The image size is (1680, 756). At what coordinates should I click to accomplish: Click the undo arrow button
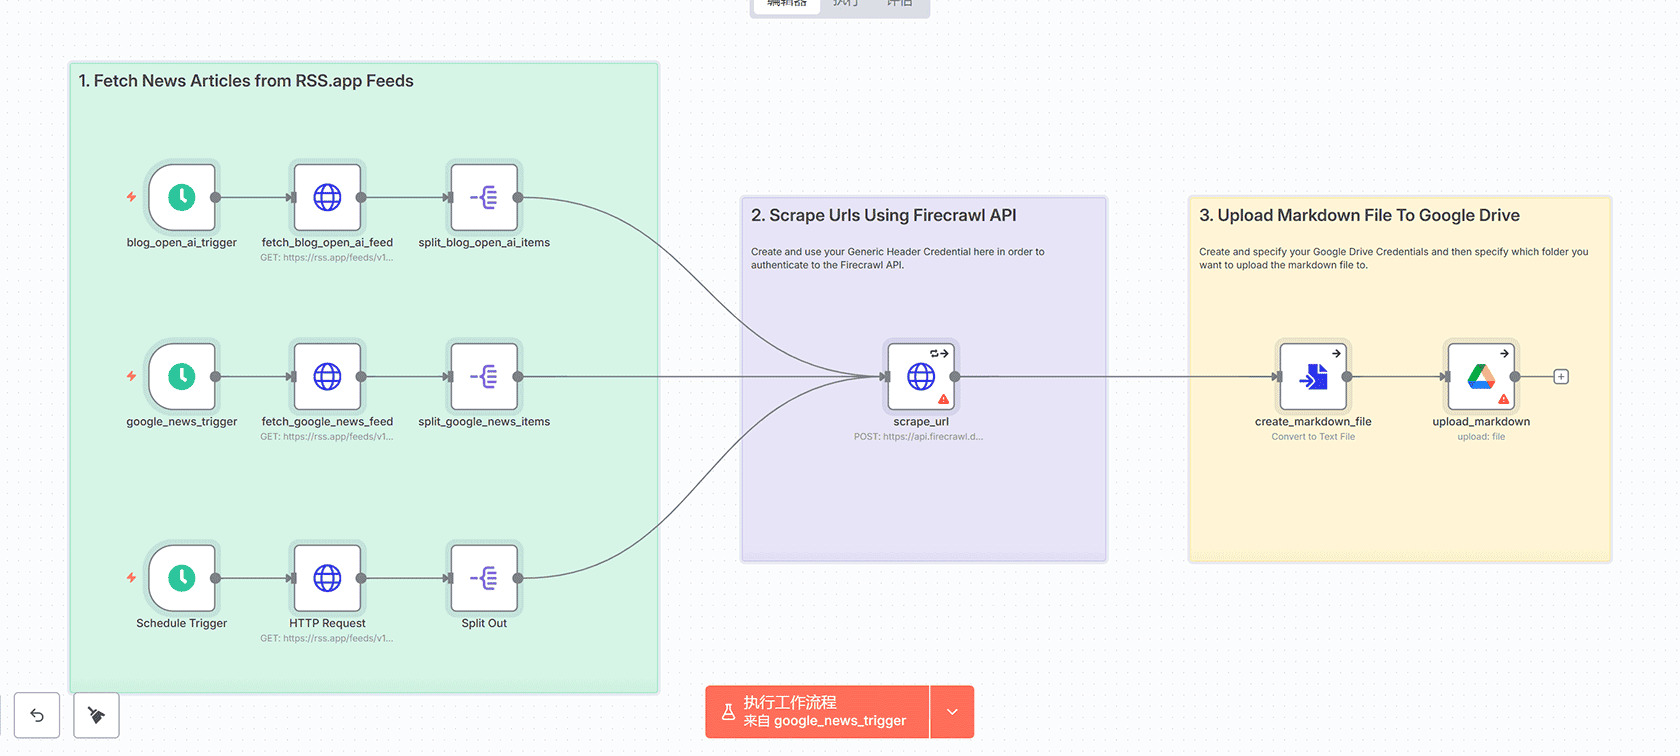[37, 715]
